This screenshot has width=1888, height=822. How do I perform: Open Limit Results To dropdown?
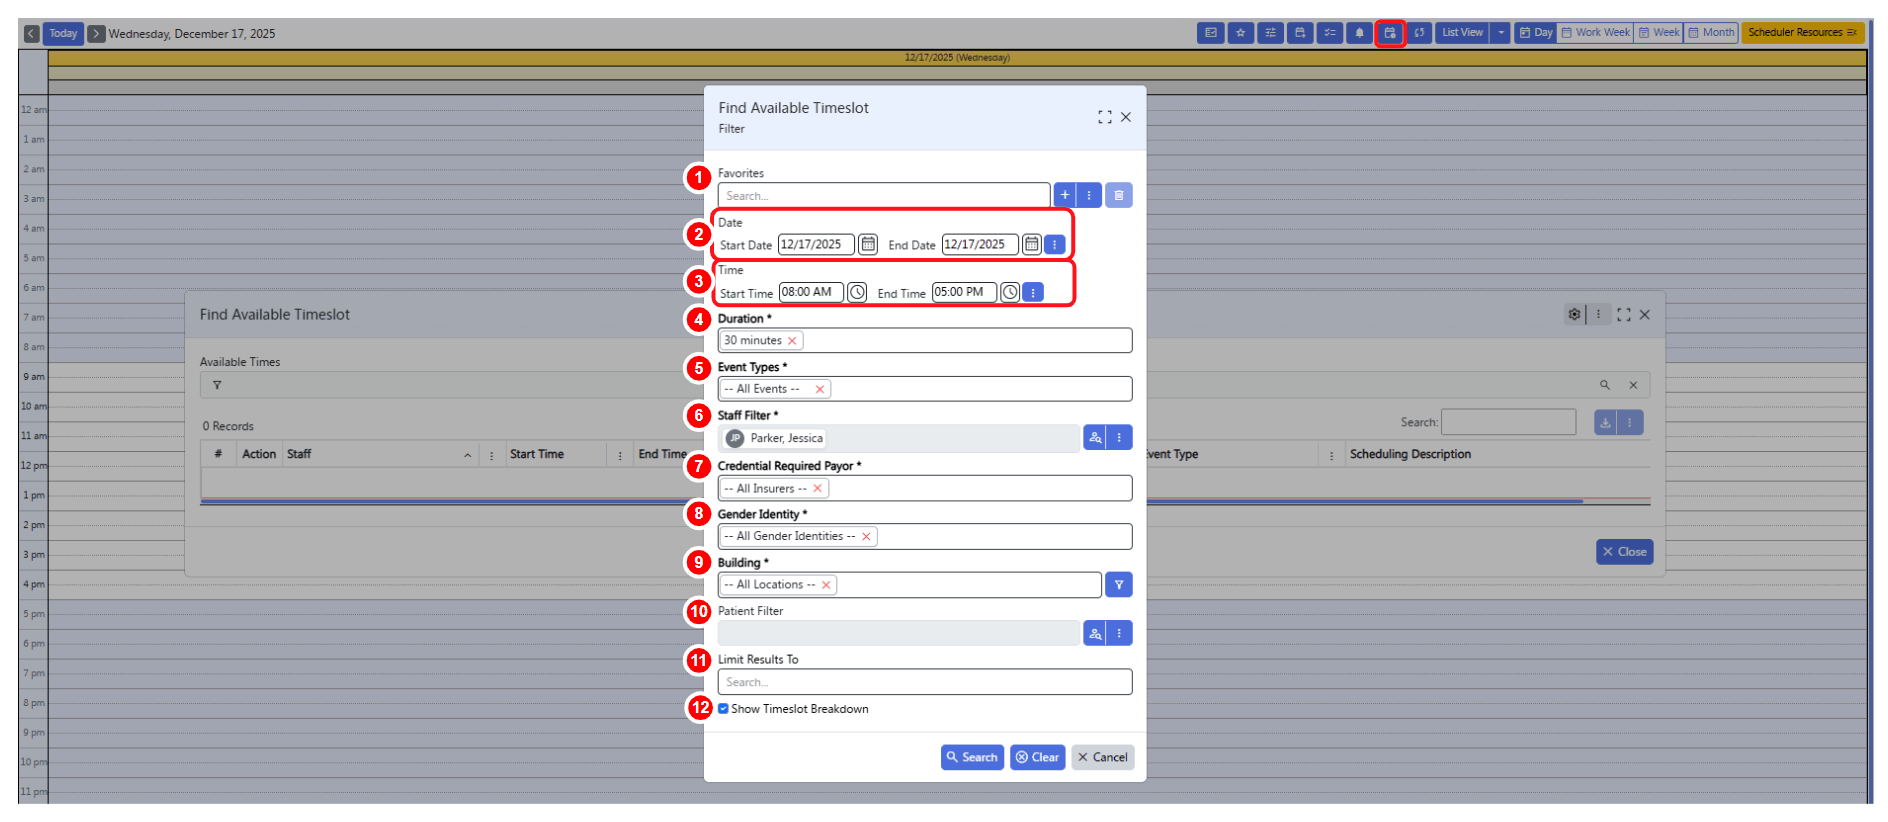925,682
